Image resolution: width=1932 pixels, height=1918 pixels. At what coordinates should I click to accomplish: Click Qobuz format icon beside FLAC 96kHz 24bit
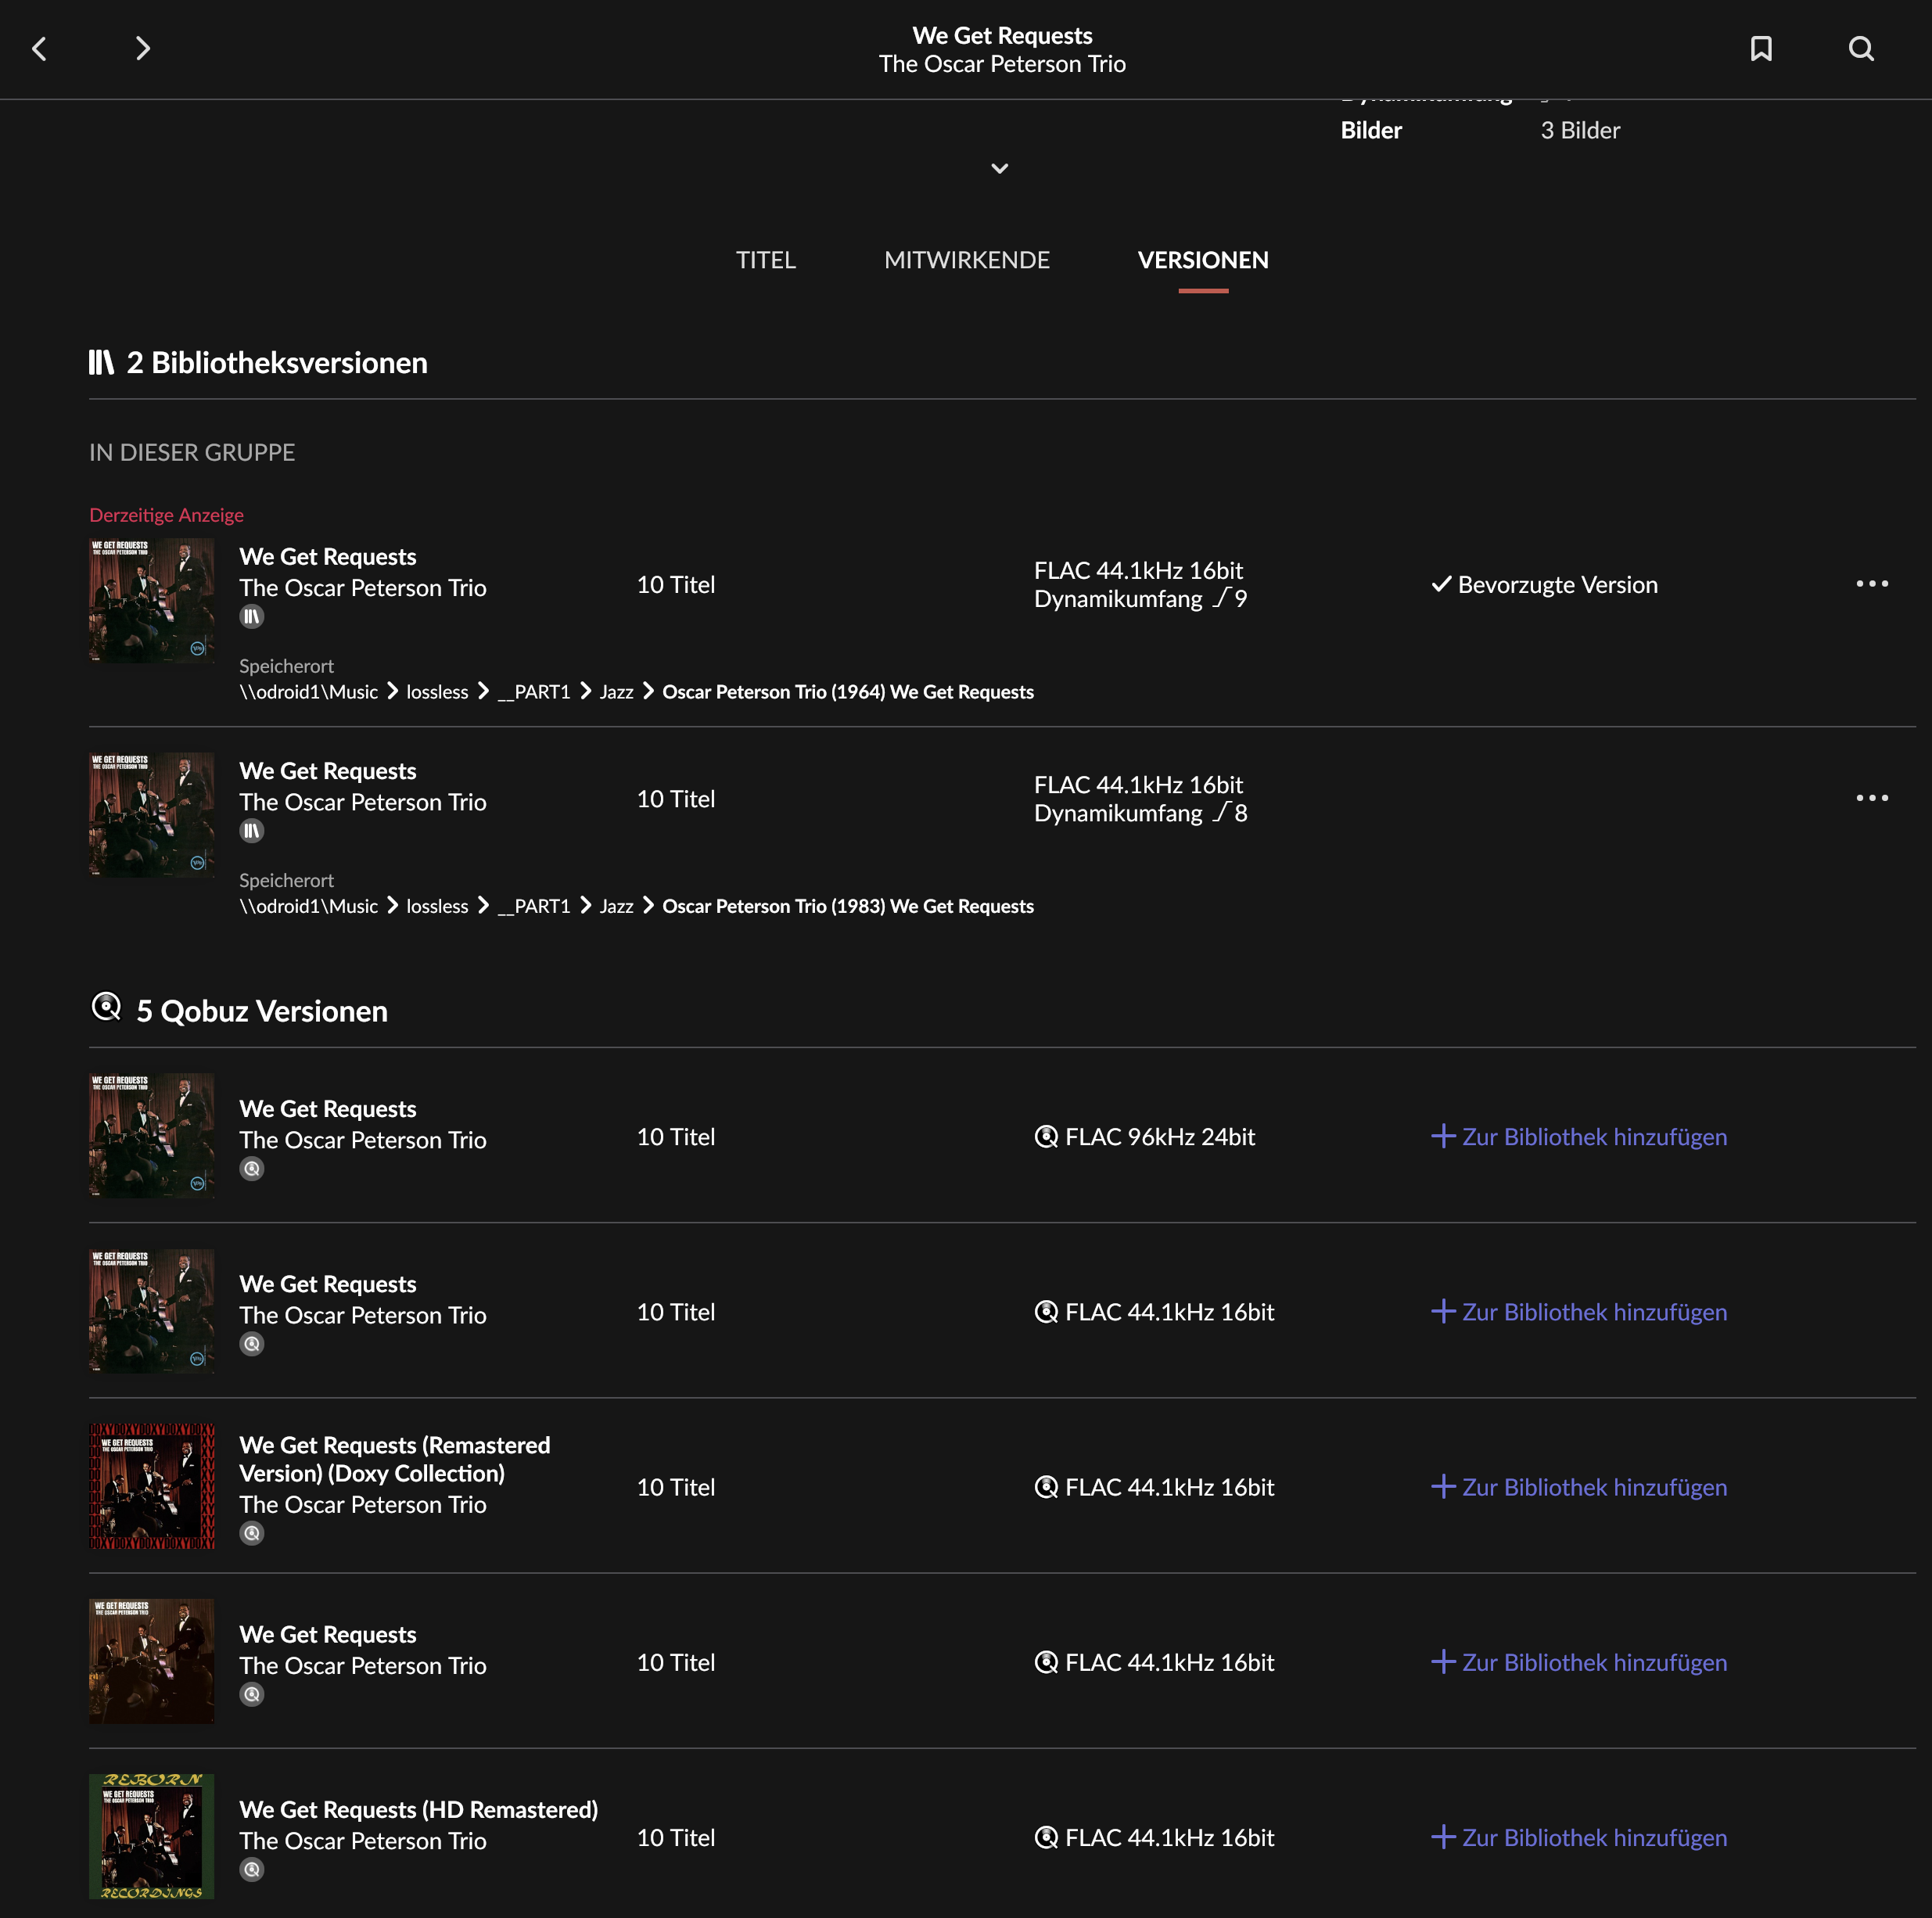tap(1046, 1136)
